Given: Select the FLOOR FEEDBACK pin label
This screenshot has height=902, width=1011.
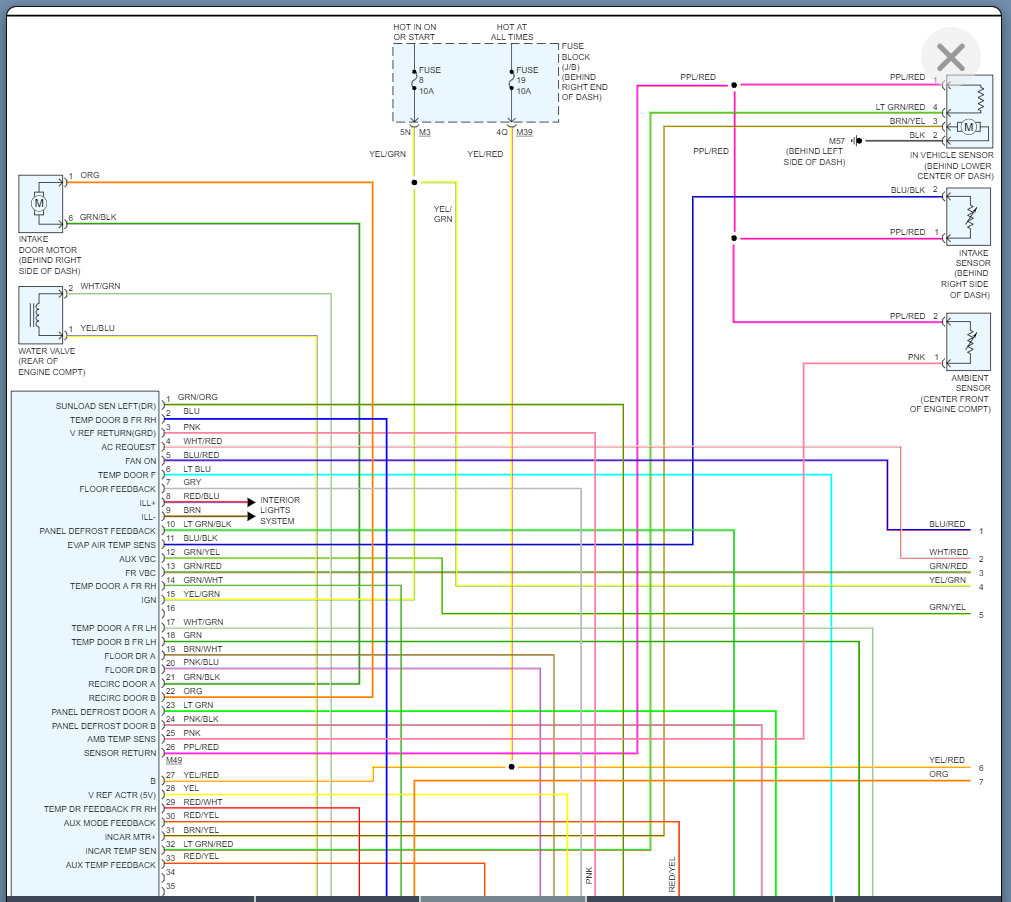Looking at the screenshot, I should pyautogui.click(x=117, y=489).
